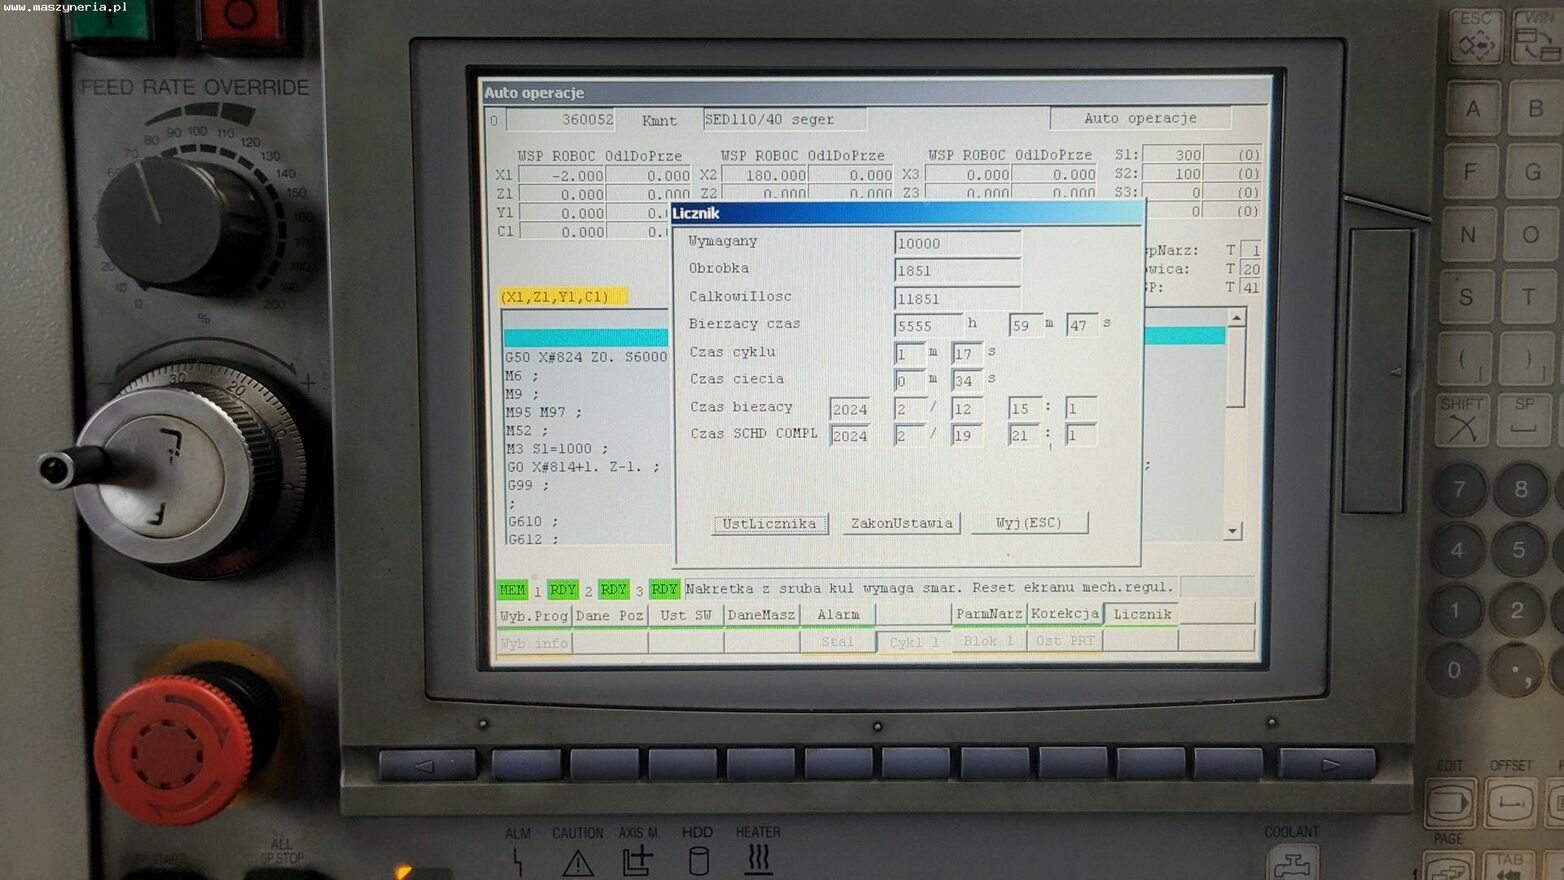Click the scroll down arrow in program list

pyautogui.click(x=1233, y=531)
